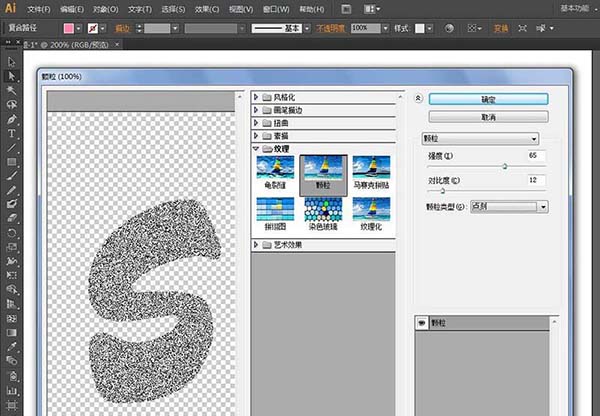
Task: Open the stroke color dropdown arrow
Action: (103, 28)
